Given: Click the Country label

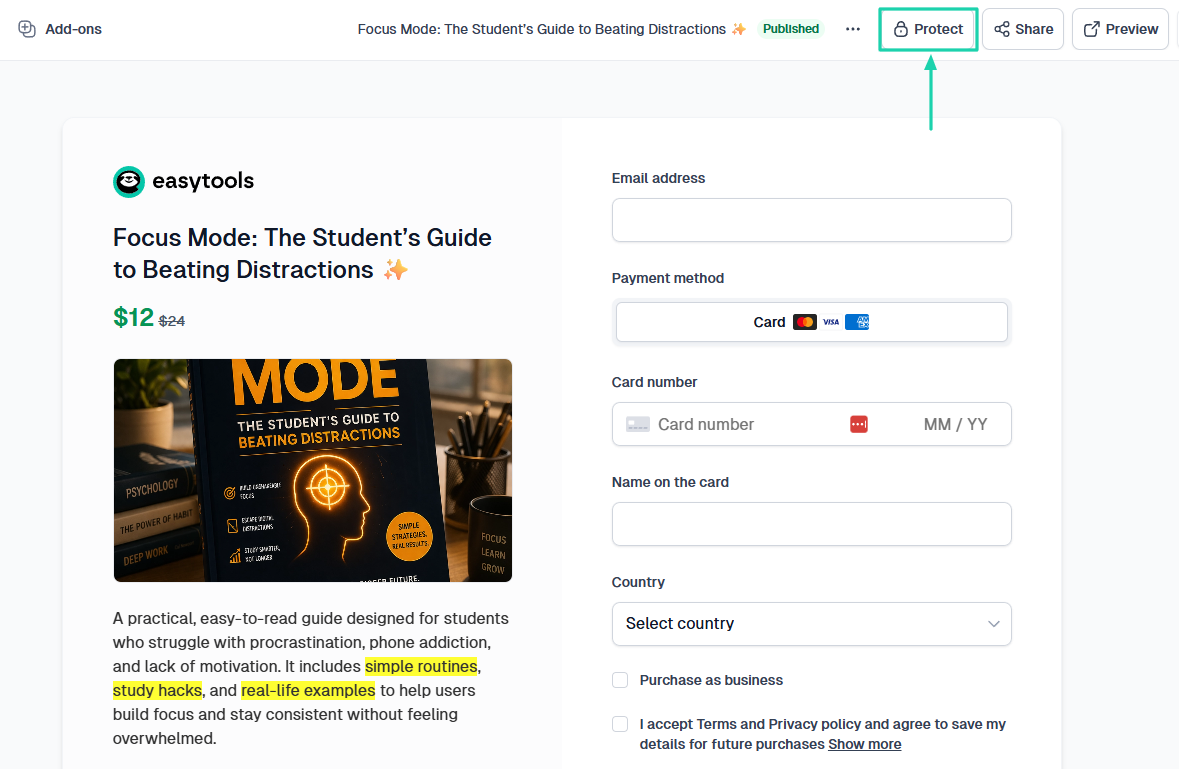Looking at the screenshot, I should point(638,583).
